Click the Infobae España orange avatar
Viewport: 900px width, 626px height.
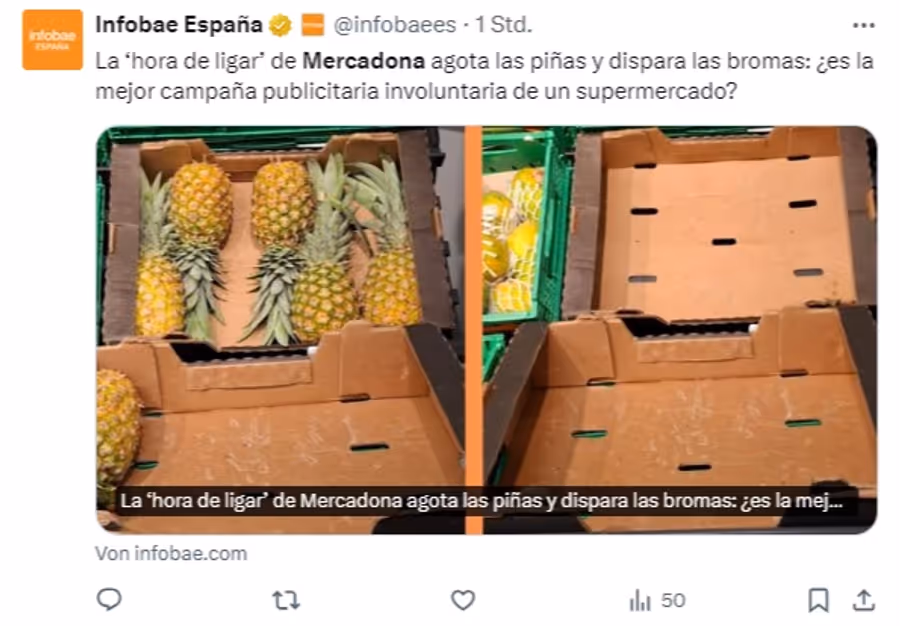click(x=52, y=40)
